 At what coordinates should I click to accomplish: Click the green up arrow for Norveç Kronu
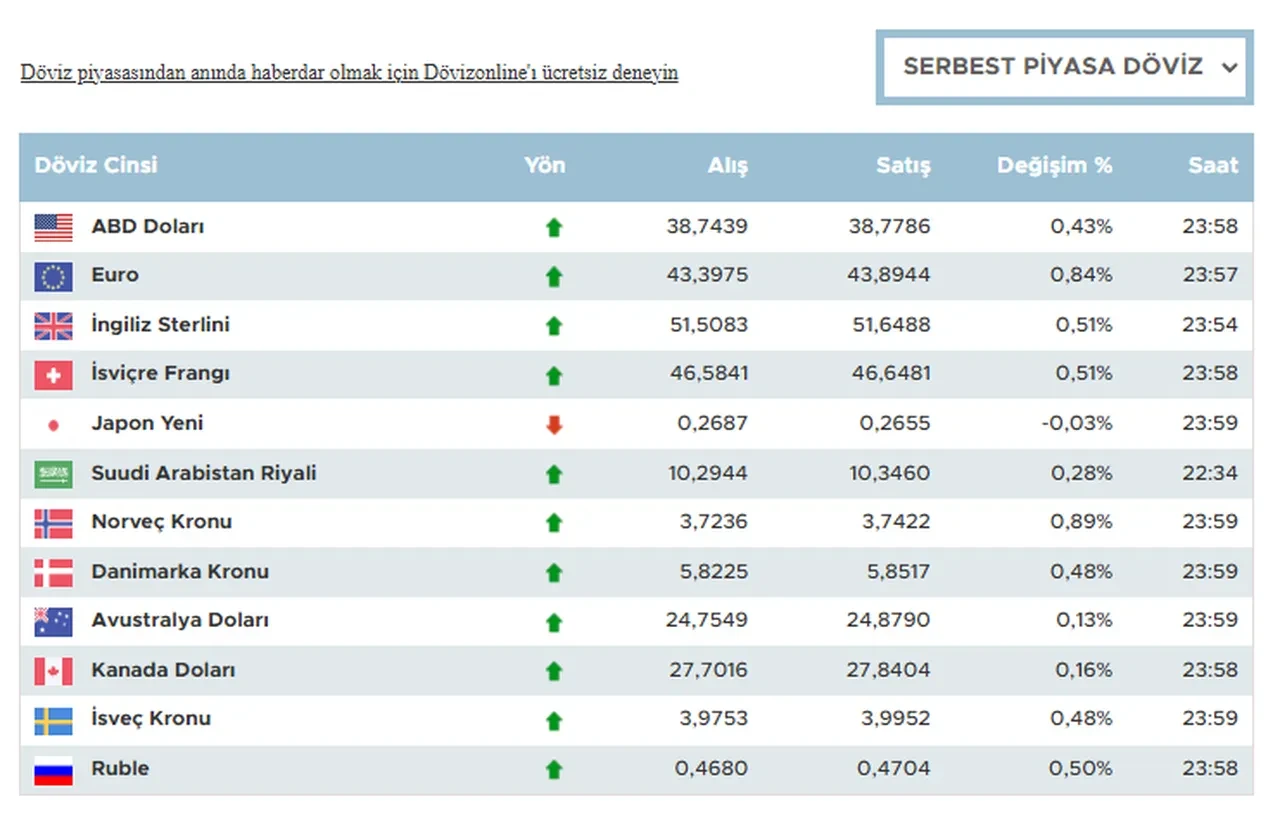coord(554,523)
